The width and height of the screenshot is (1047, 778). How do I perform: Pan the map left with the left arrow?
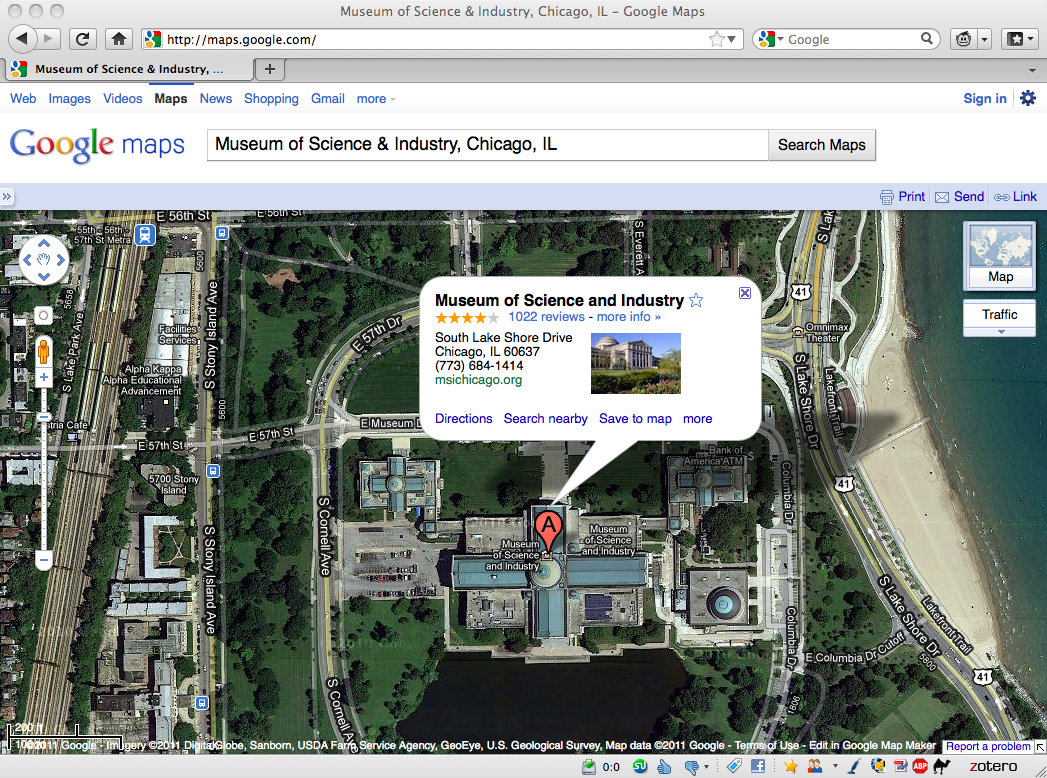27,260
